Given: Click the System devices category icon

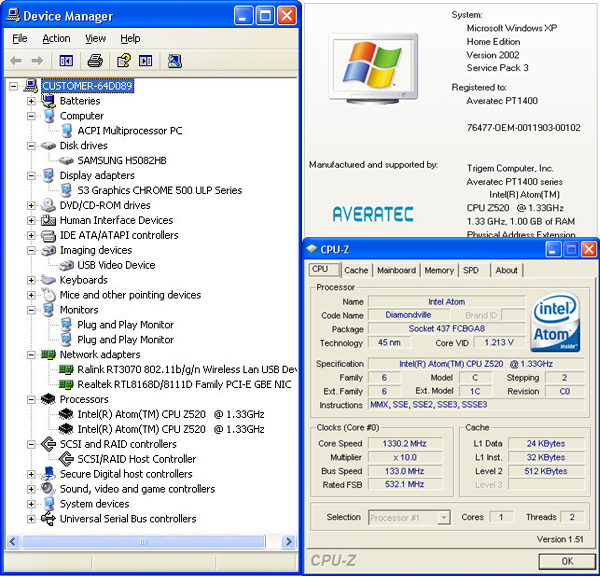Looking at the screenshot, I should click(48, 504).
